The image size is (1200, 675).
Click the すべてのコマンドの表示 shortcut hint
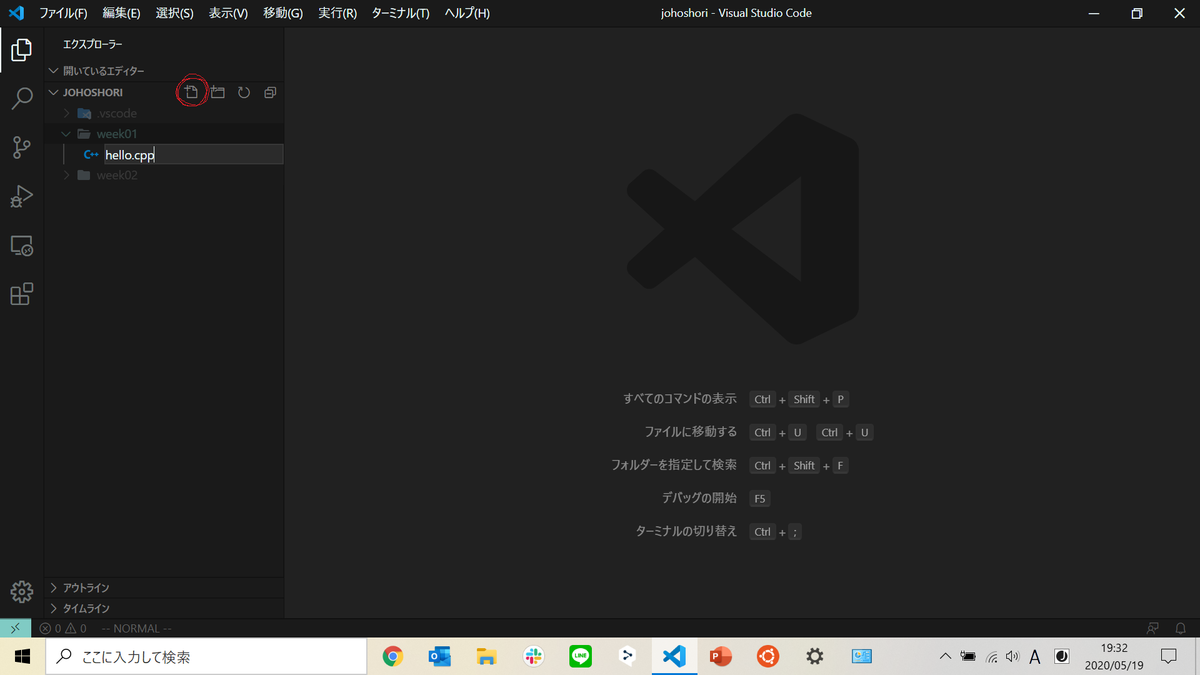tap(680, 399)
